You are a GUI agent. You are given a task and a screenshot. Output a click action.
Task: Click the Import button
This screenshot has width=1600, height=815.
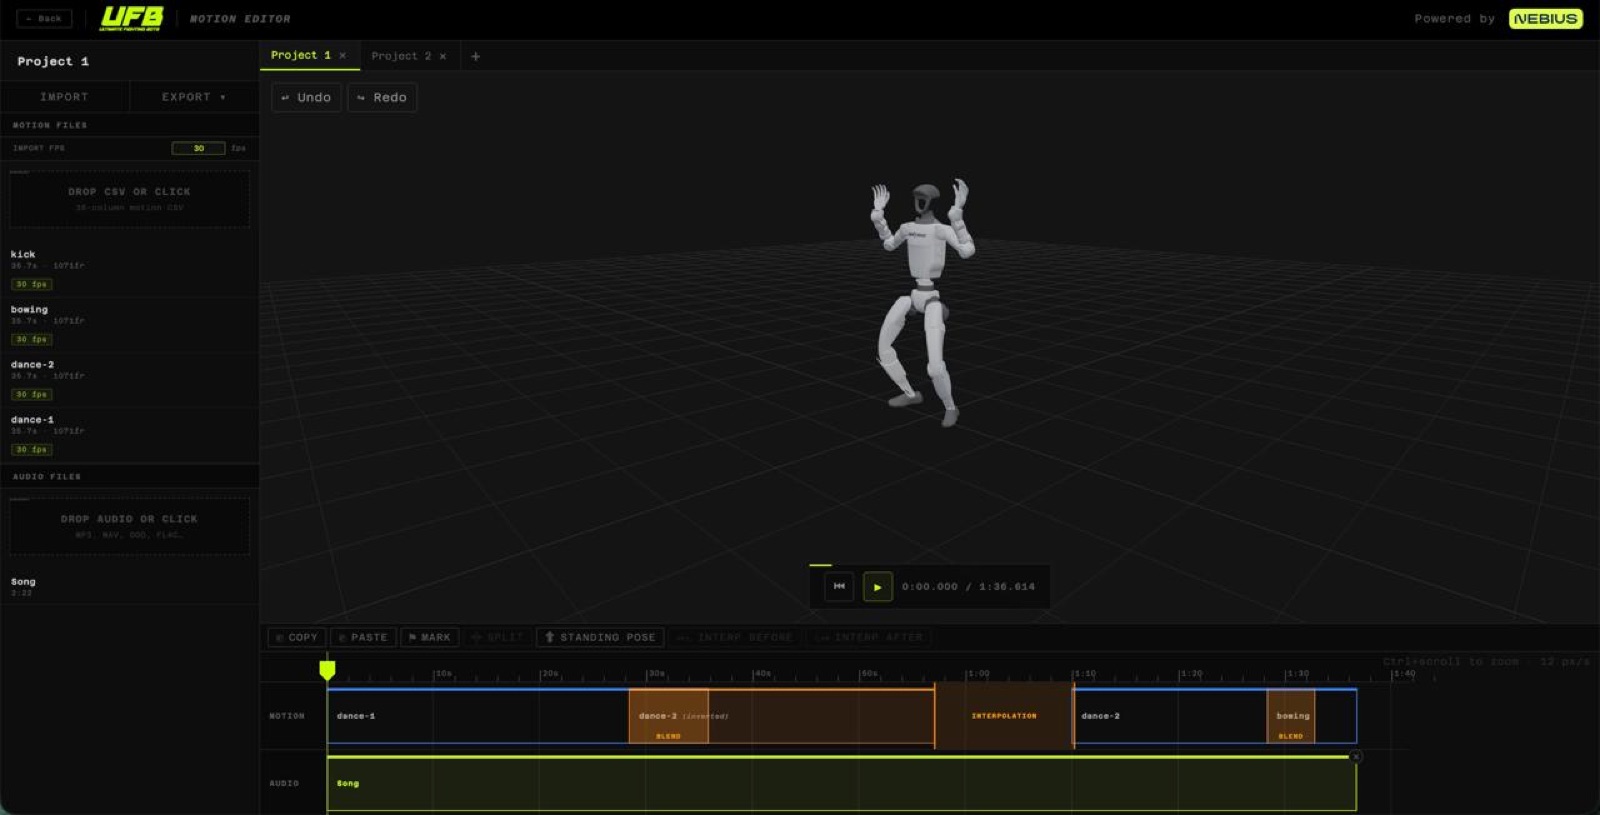(64, 97)
